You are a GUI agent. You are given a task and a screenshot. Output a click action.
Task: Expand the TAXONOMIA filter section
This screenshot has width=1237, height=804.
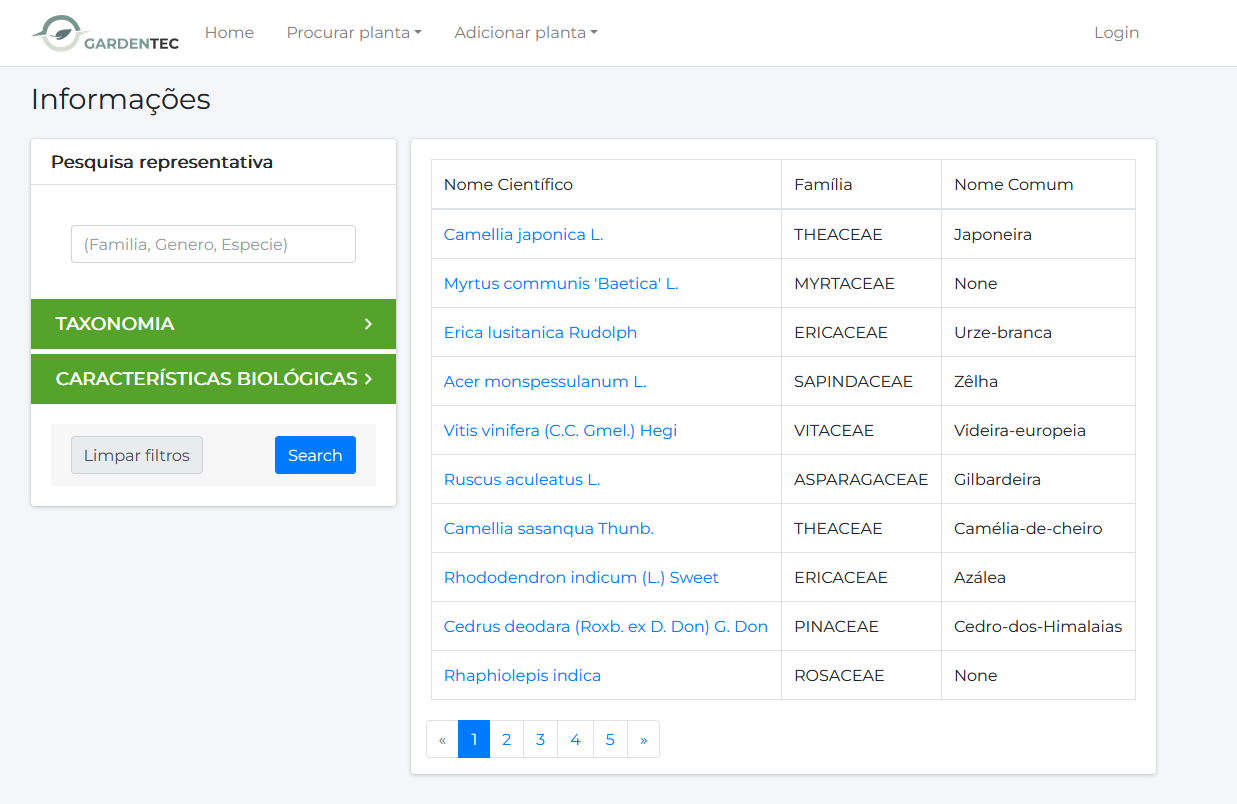pyautogui.click(x=213, y=324)
